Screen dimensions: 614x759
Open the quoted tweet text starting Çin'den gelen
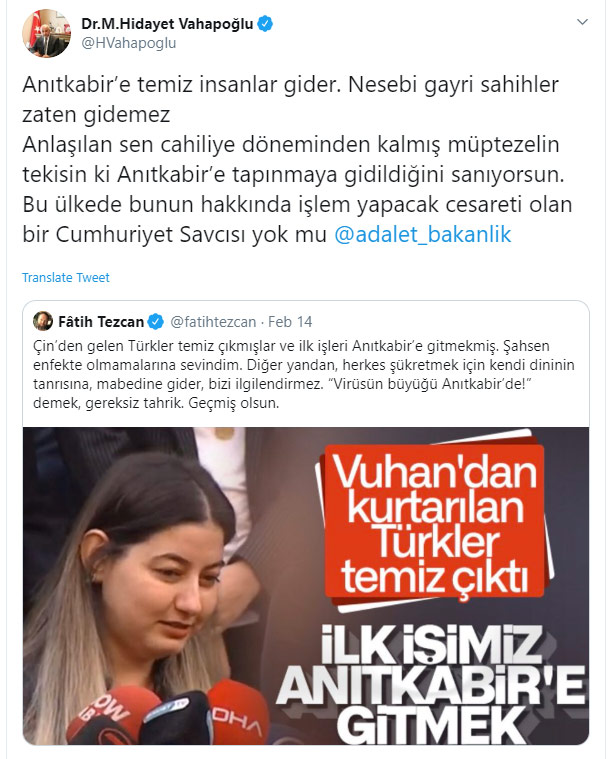pyautogui.click(x=304, y=374)
